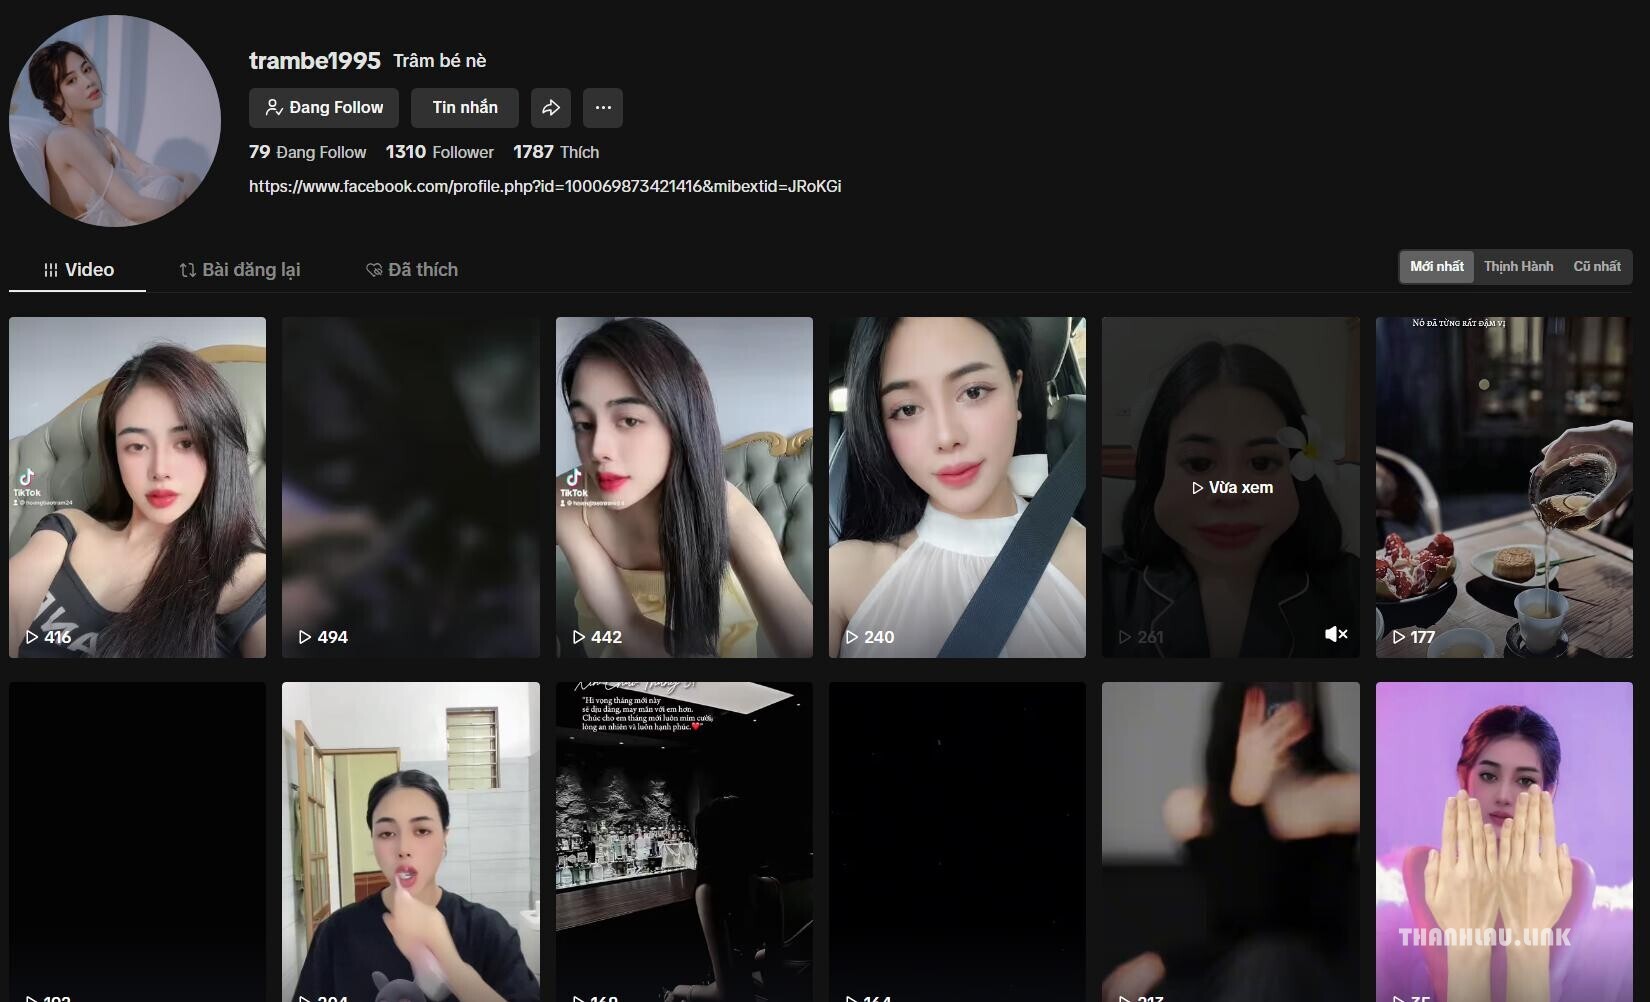
Task: Click the play icon beside 494
Action: coord(305,637)
